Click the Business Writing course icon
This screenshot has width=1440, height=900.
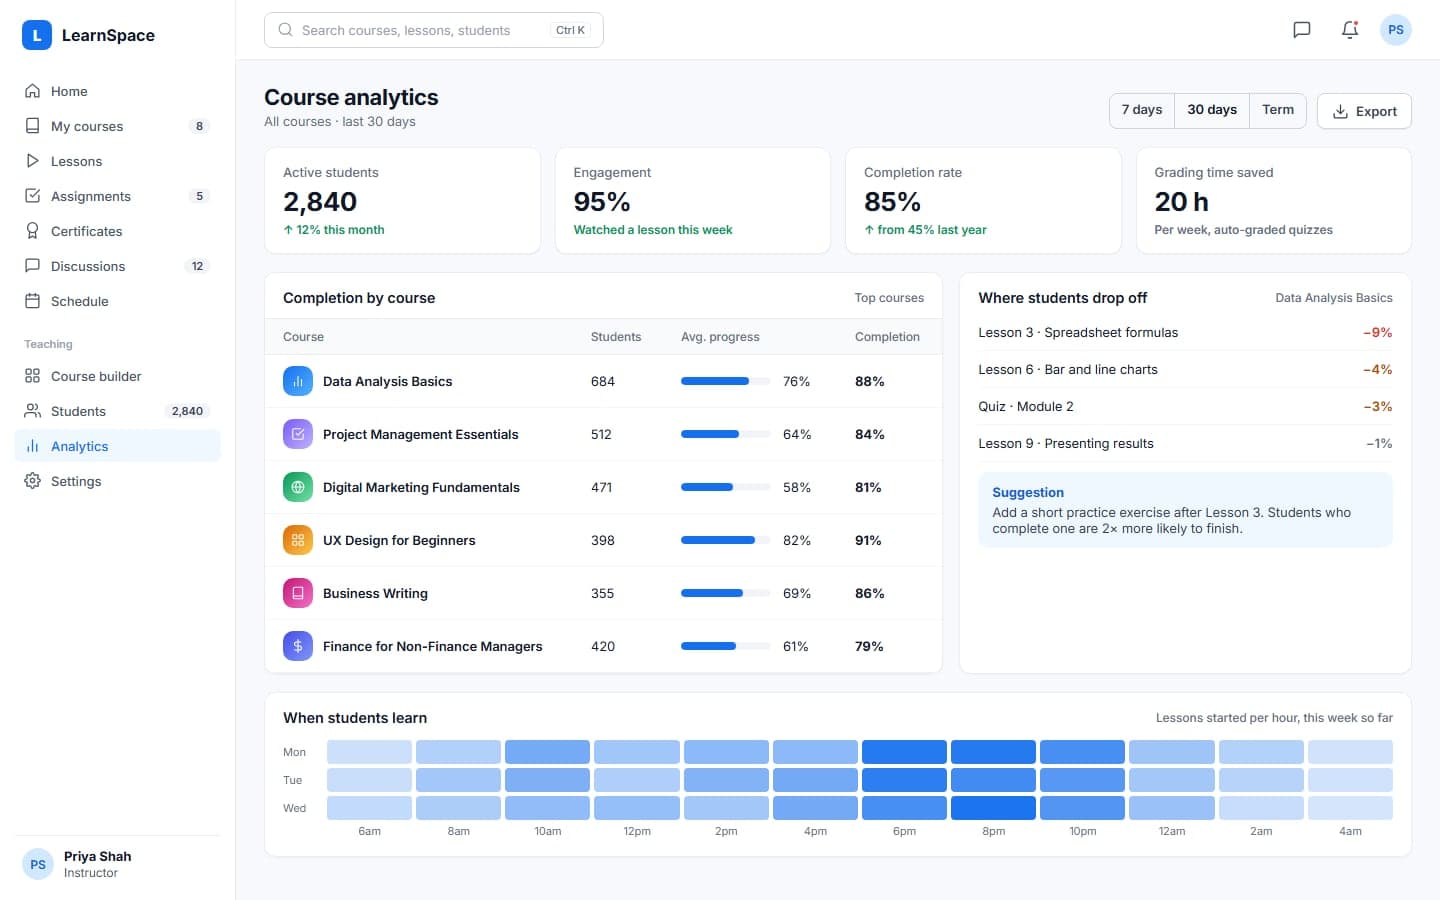click(x=298, y=593)
